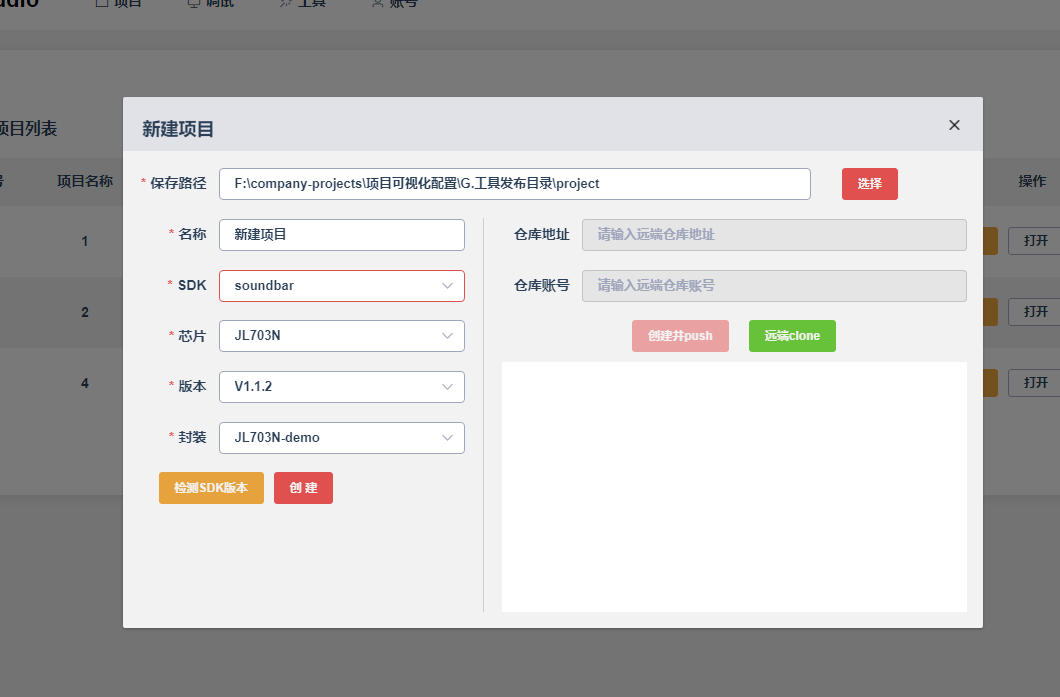Click the chevron arrow in 芯片 selector
Image resolution: width=1060 pixels, height=697 pixels.
447,336
